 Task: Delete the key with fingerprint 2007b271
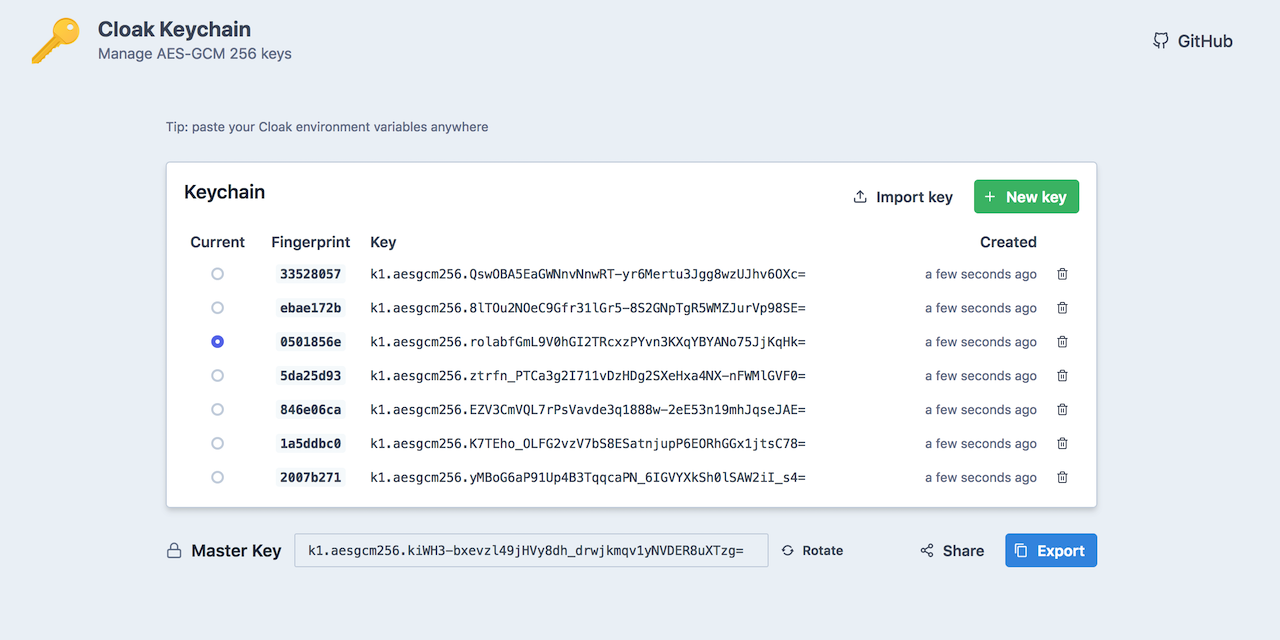click(1062, 478)
